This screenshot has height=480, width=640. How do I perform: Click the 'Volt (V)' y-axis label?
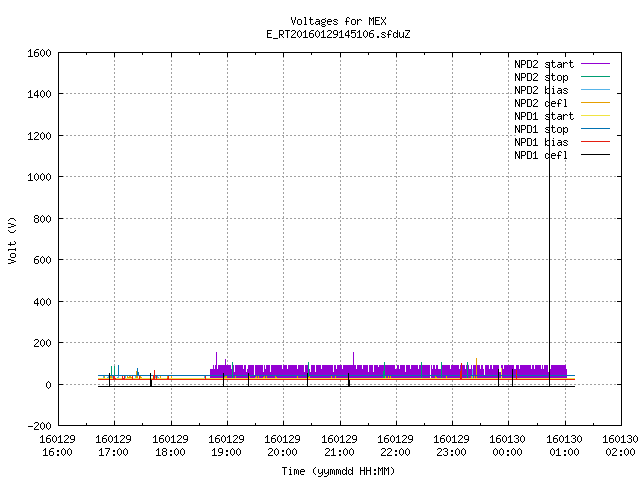[x=12, y=241]
